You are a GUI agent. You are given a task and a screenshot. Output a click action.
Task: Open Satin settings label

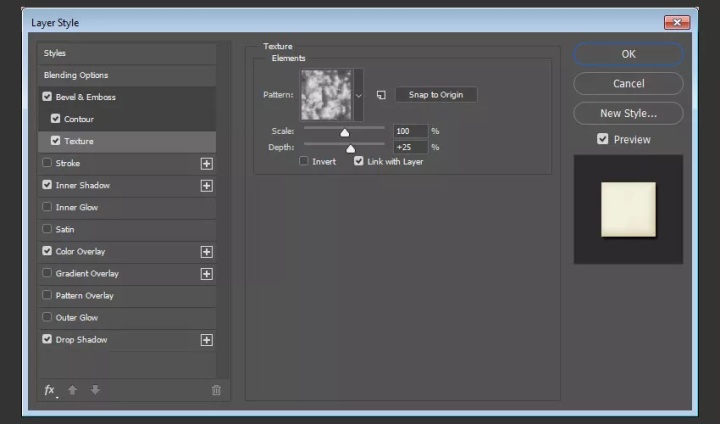65,229
